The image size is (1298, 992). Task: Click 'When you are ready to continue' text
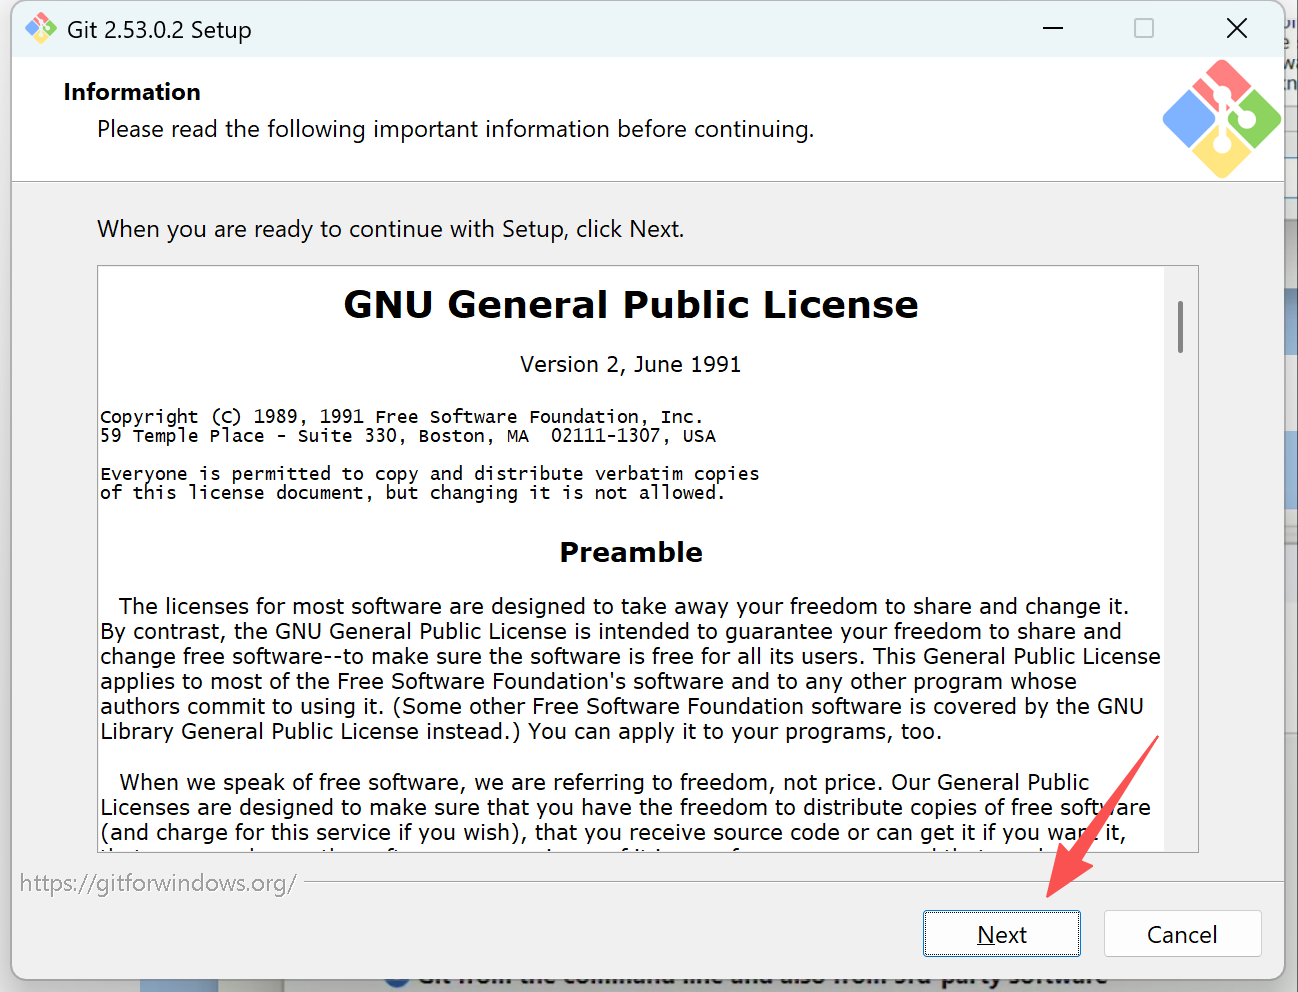pyautogui.click(x=391, y=229)
